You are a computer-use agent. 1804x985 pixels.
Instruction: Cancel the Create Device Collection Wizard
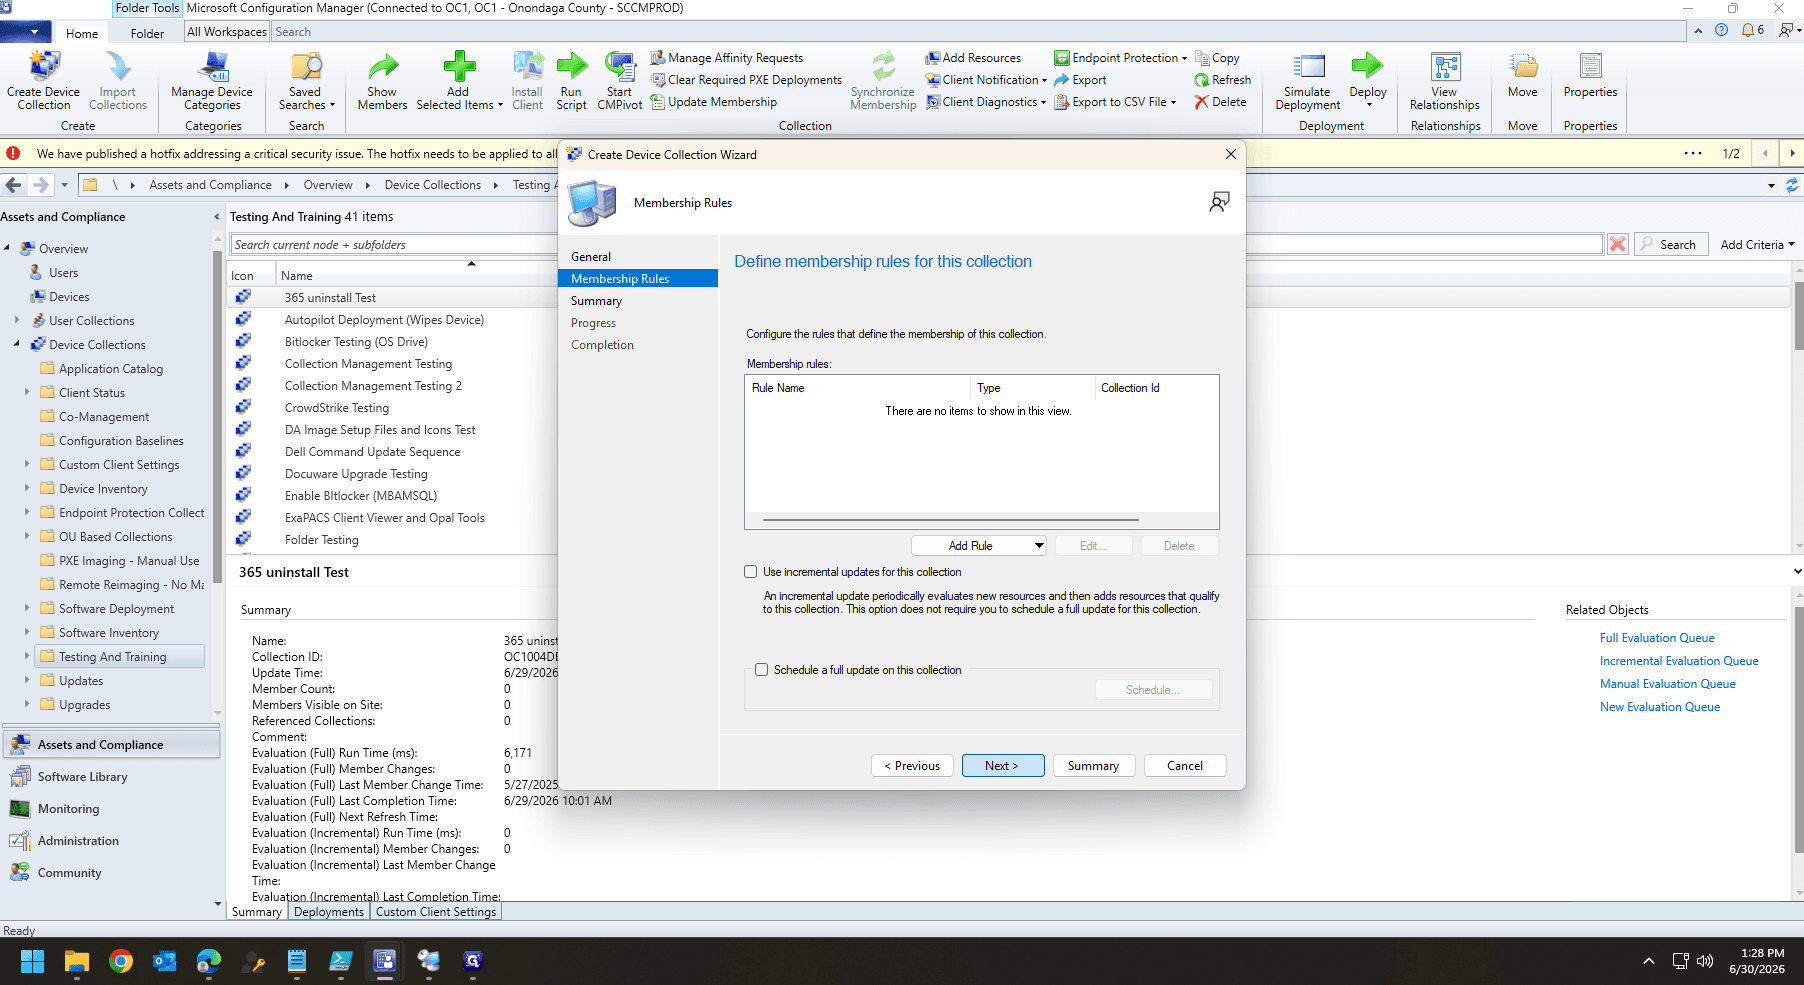point(1185,766)
